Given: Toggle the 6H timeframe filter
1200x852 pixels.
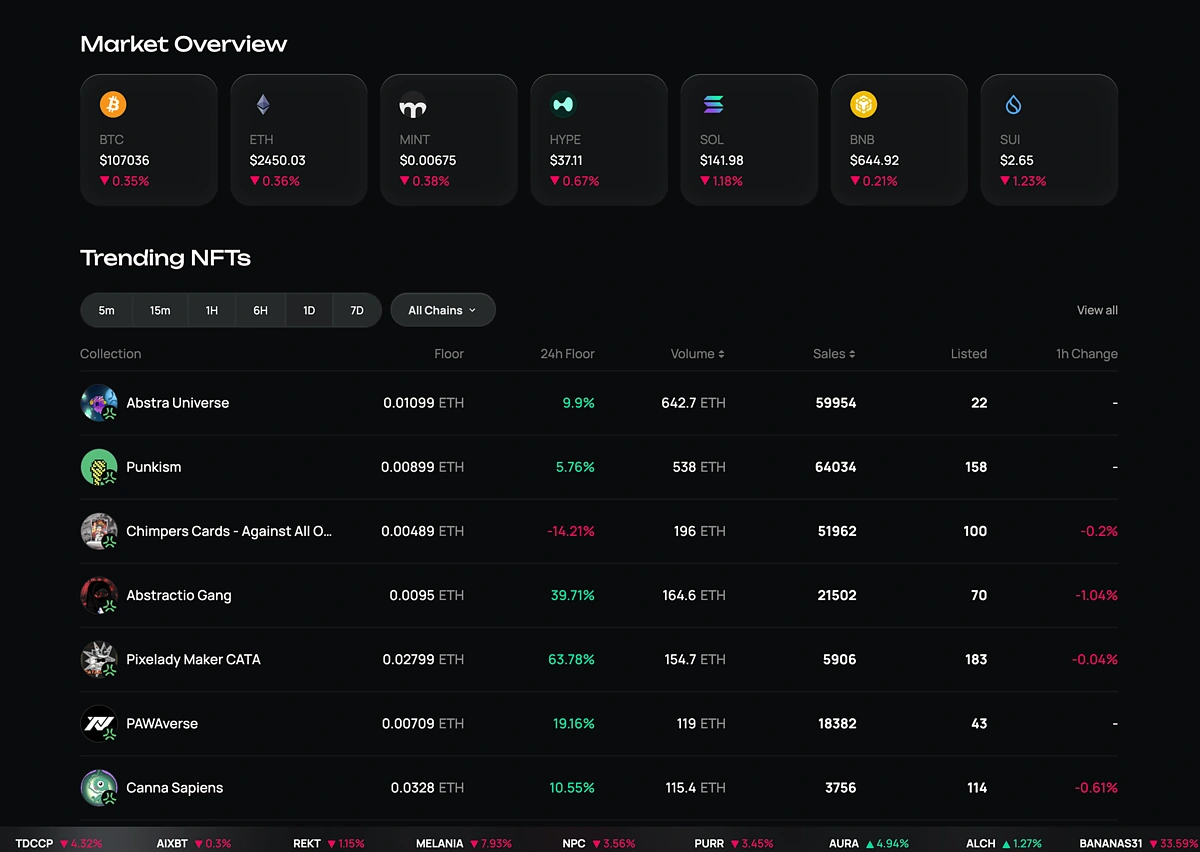Looking at the screenshot, I should [261, 310].
